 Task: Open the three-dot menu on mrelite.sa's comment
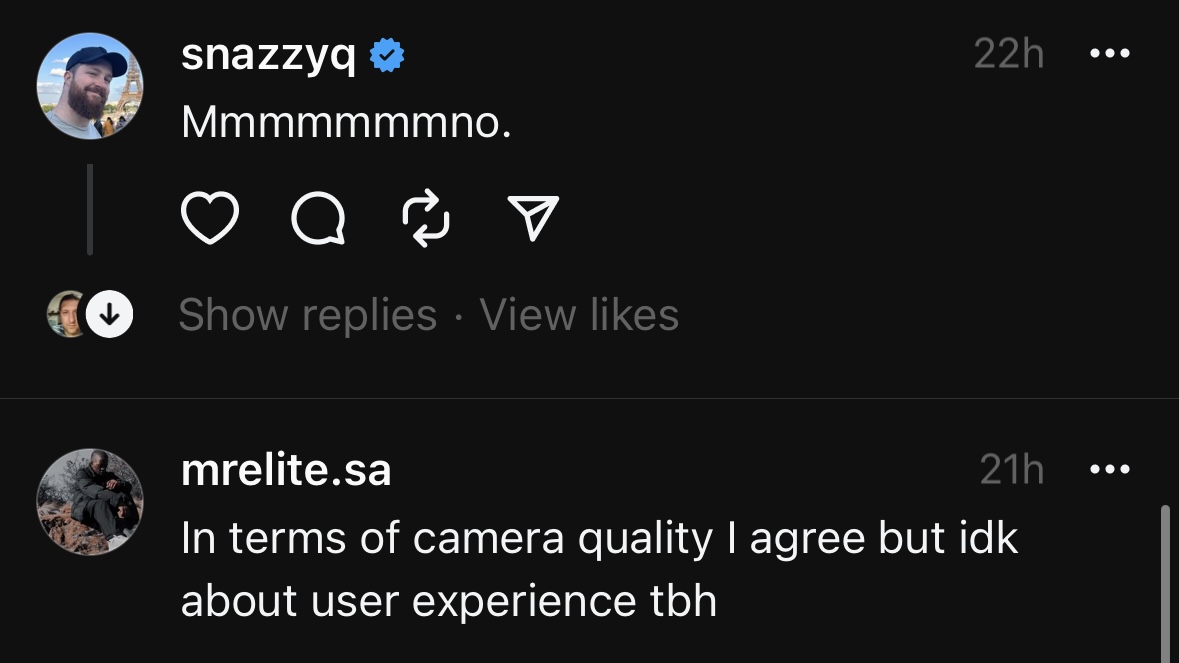click(x=1109, y=469)
